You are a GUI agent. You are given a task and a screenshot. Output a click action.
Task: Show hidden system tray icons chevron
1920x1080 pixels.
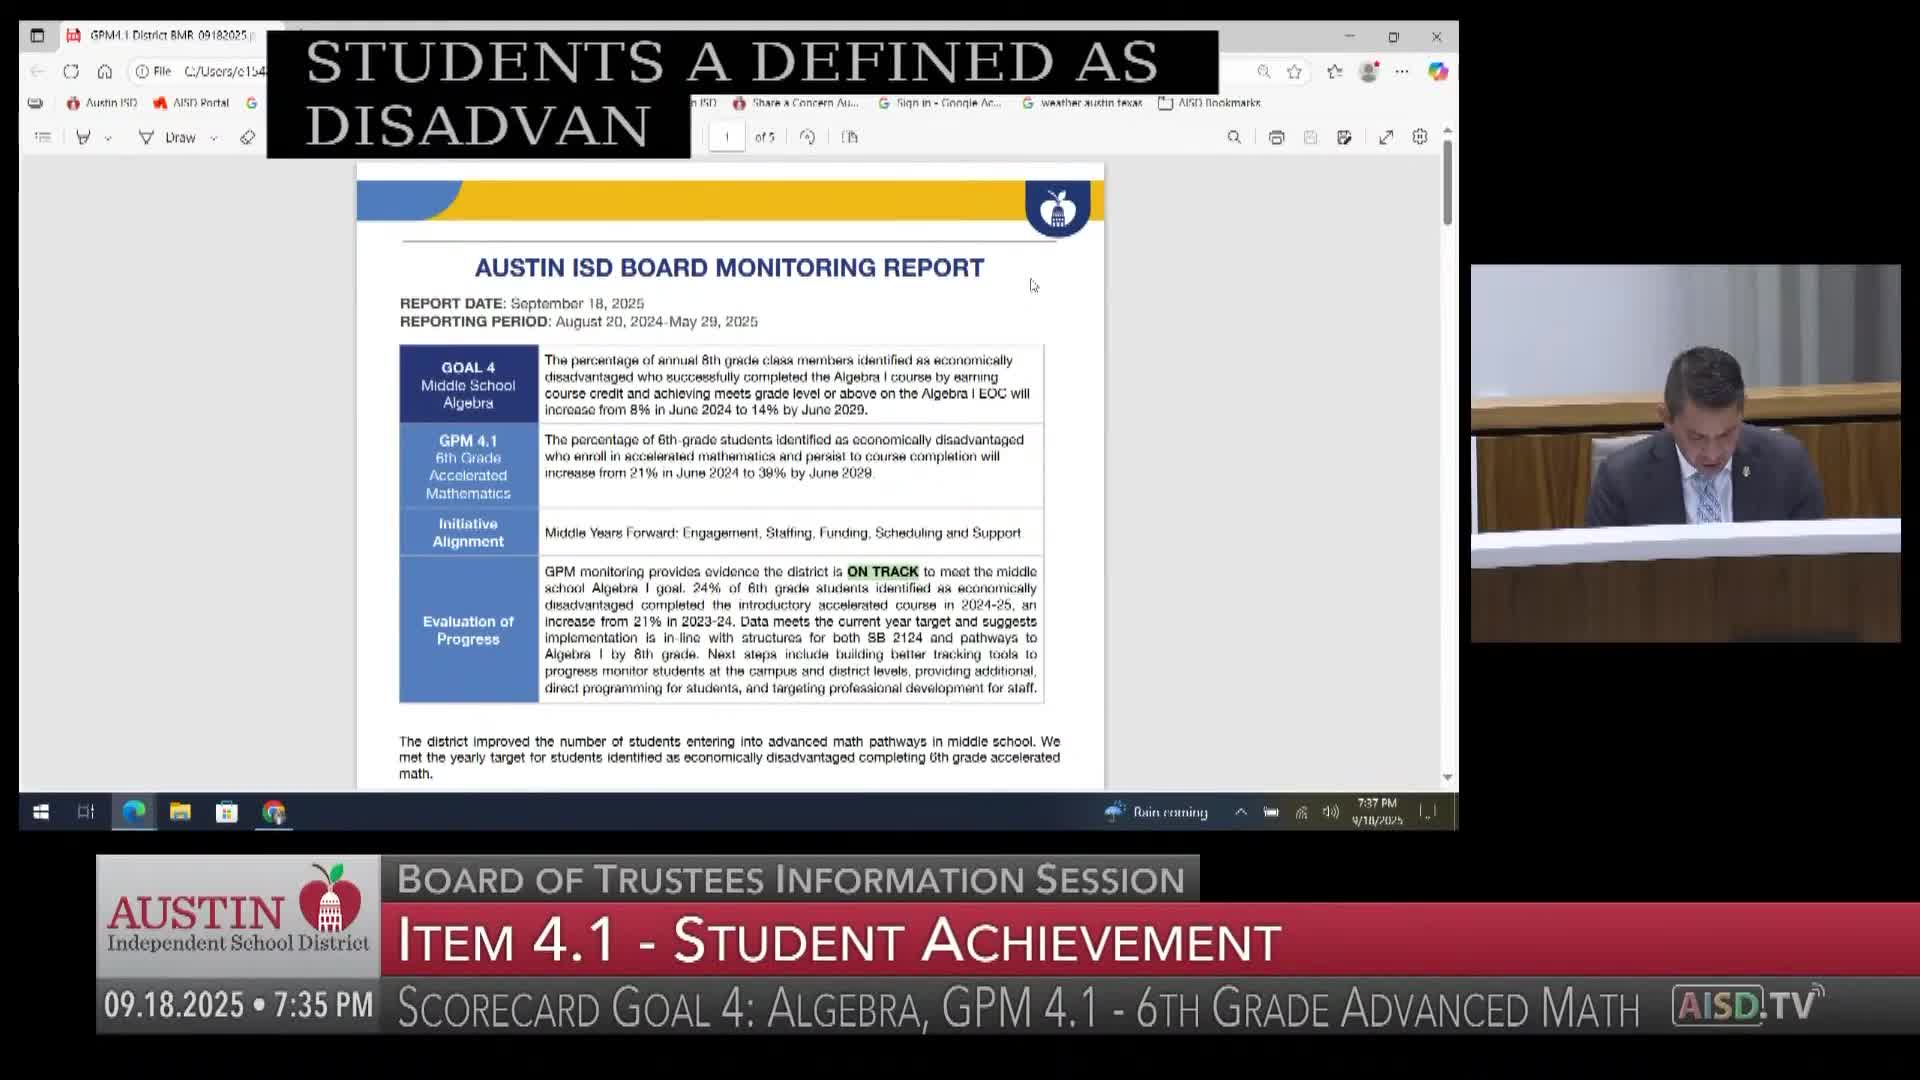click(1241, 812)
